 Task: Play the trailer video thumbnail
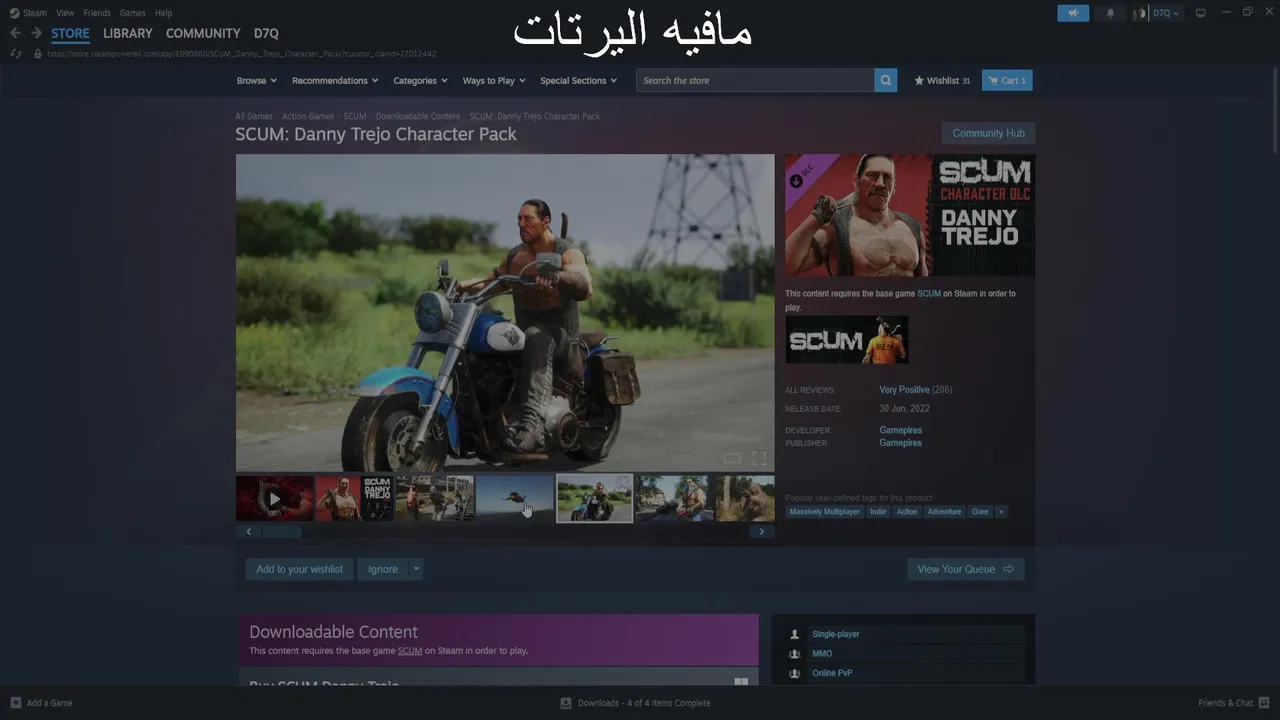pos(275,498)
